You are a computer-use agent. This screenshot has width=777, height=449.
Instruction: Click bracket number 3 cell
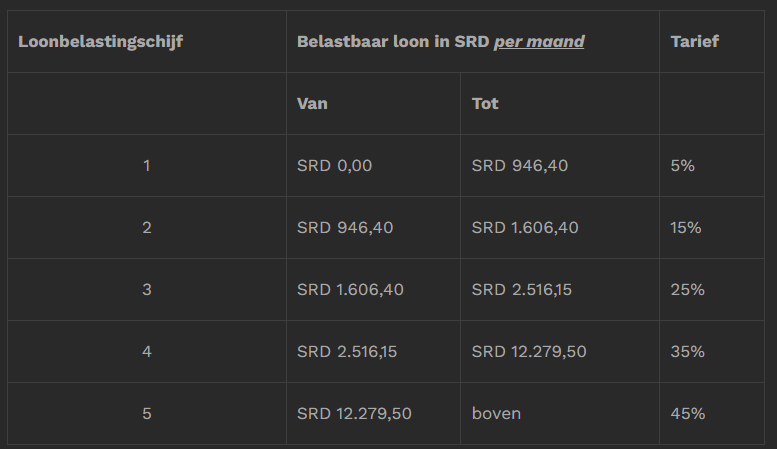point(147,290)
